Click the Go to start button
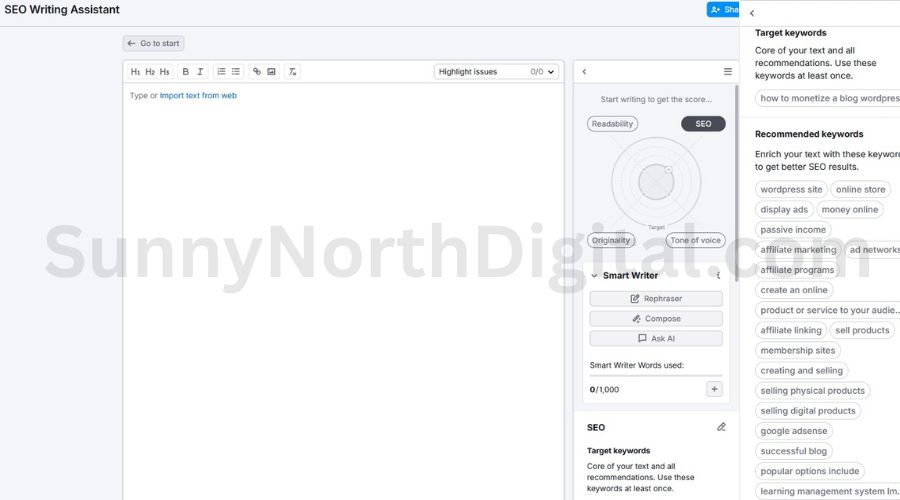This screenshot has height=500, width=900. [153, 43]
